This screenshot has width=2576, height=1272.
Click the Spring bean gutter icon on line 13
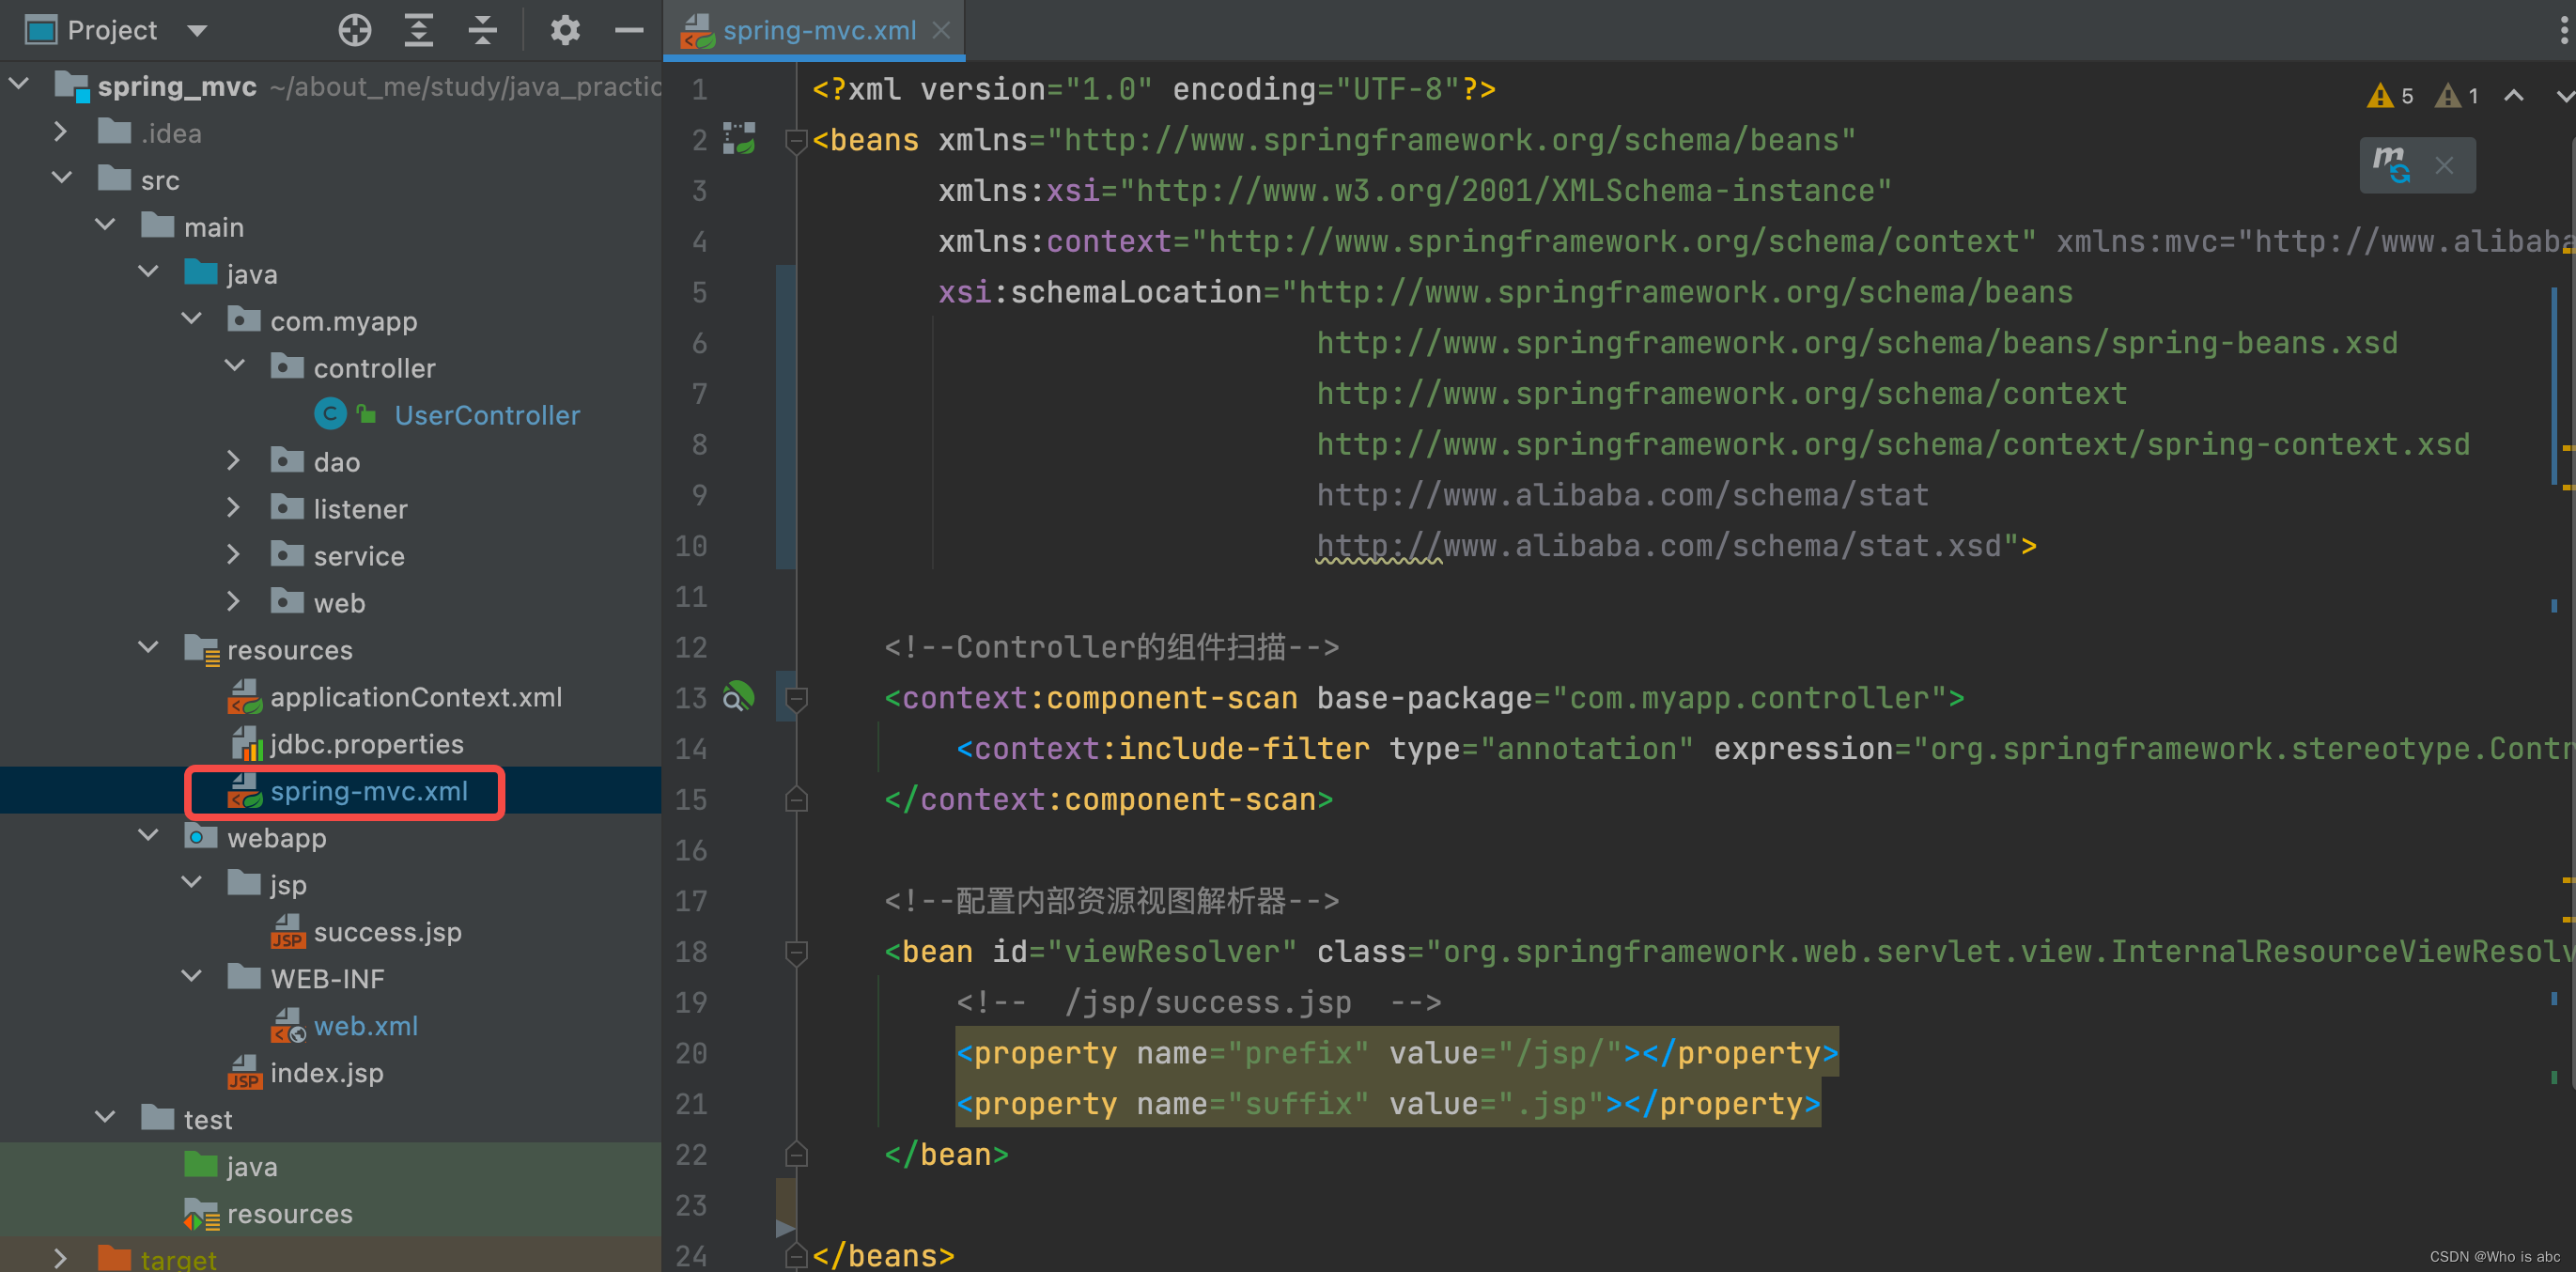(x=738, y=697)
